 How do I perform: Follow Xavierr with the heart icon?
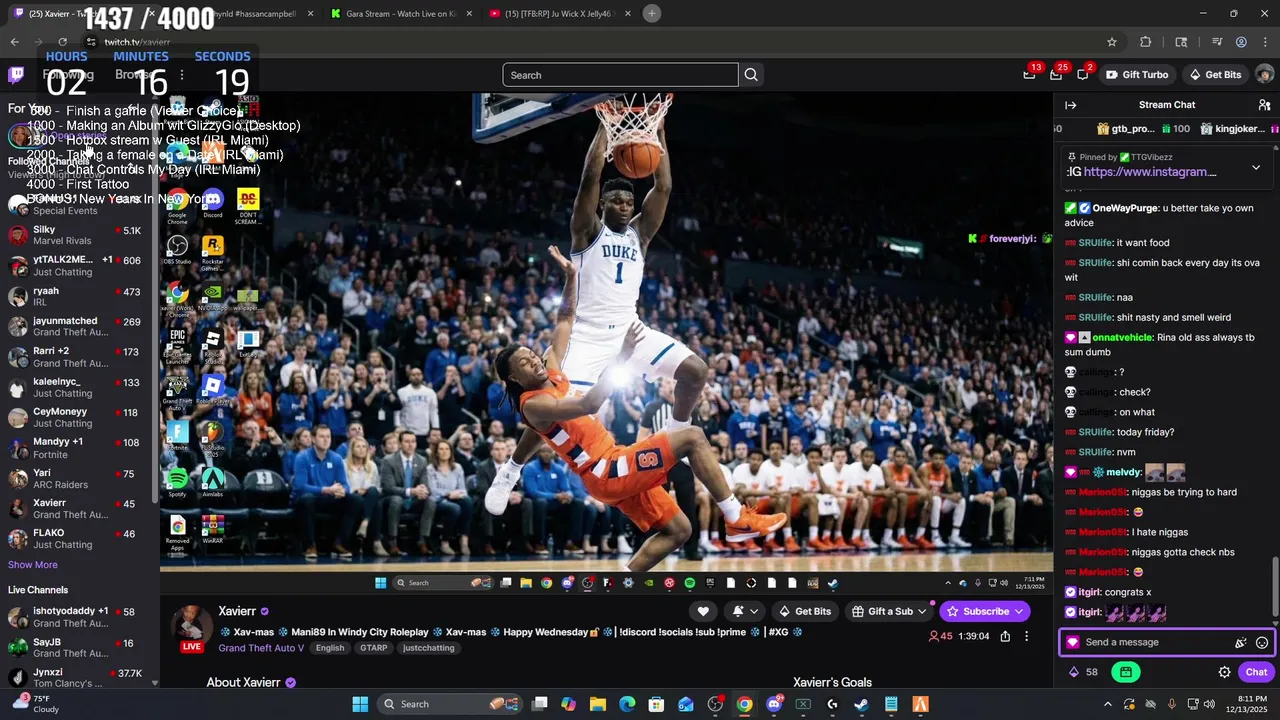pyautogui.click(x=703, y=611)
